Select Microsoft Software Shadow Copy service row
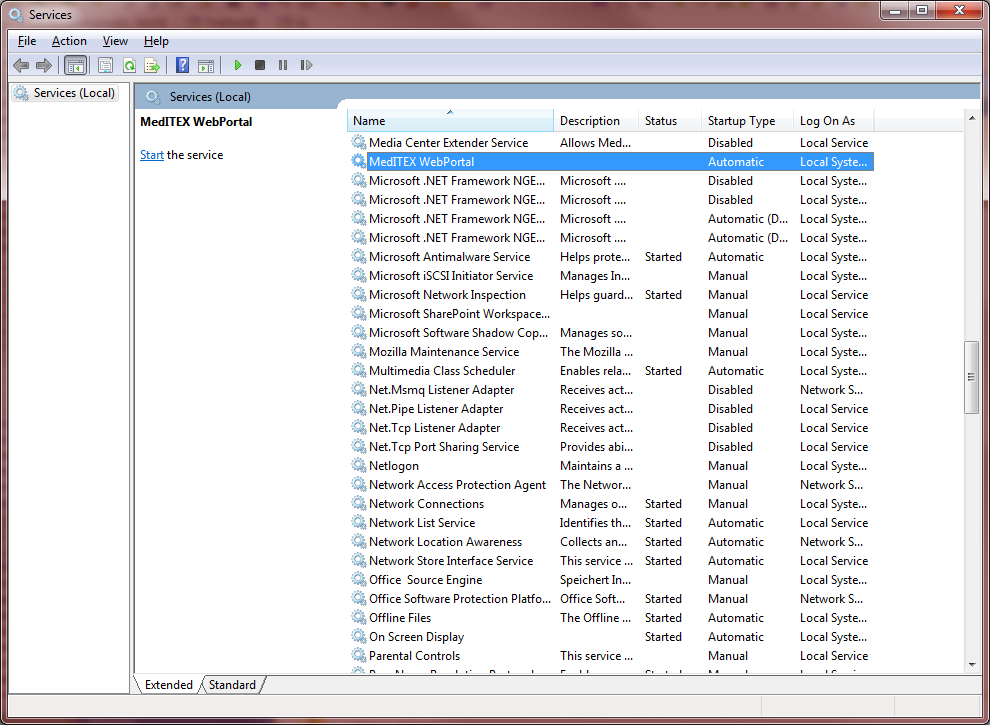The width and height of the screenshot is (990, 725). (611, 332)
